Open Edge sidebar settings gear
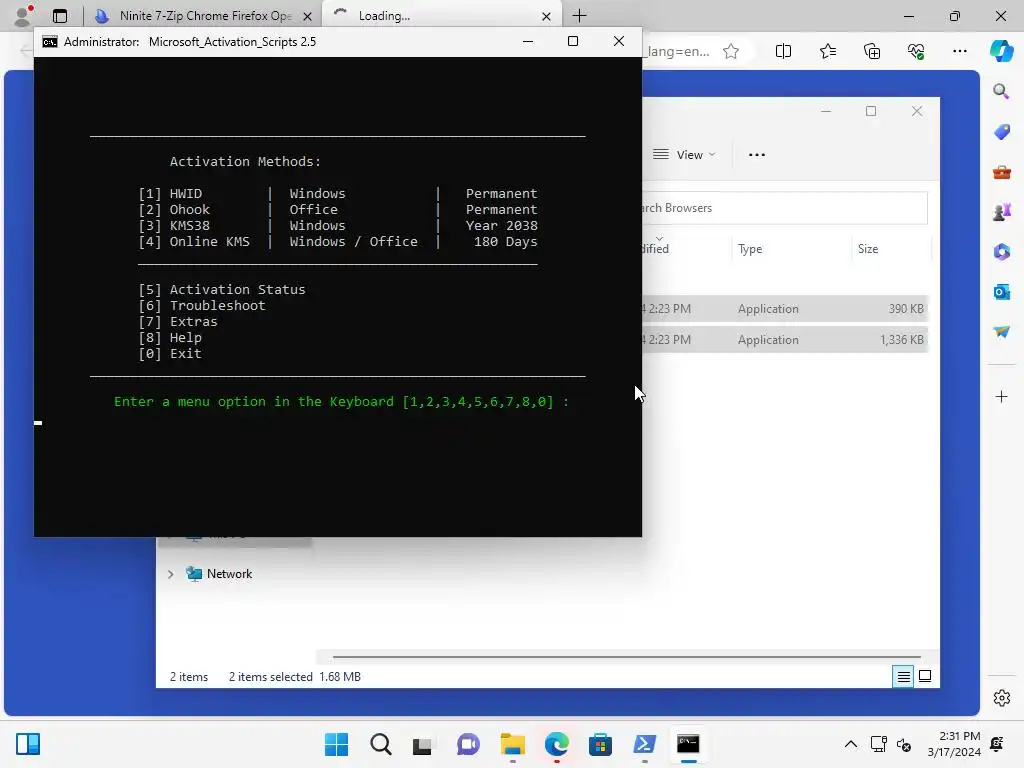Screen dimensions: 1024x768 coord(1001,698)
